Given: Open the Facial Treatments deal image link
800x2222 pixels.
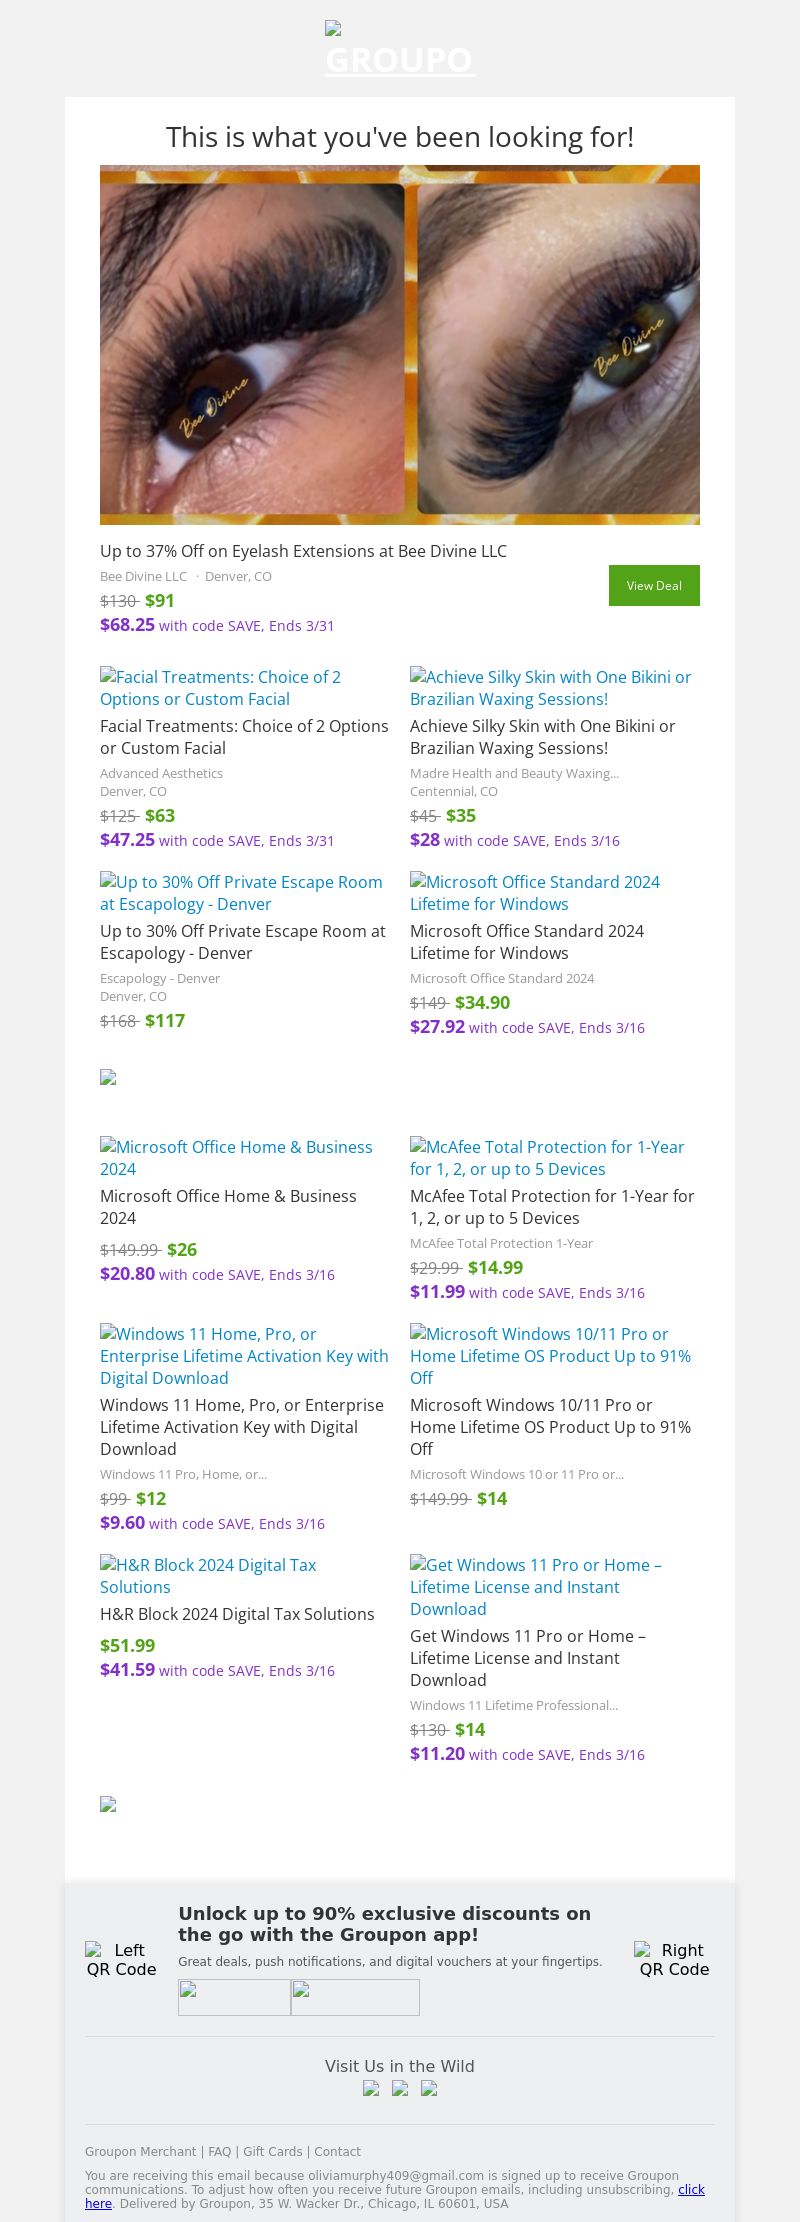Looking at the screenshot, I should pos(220,688).
